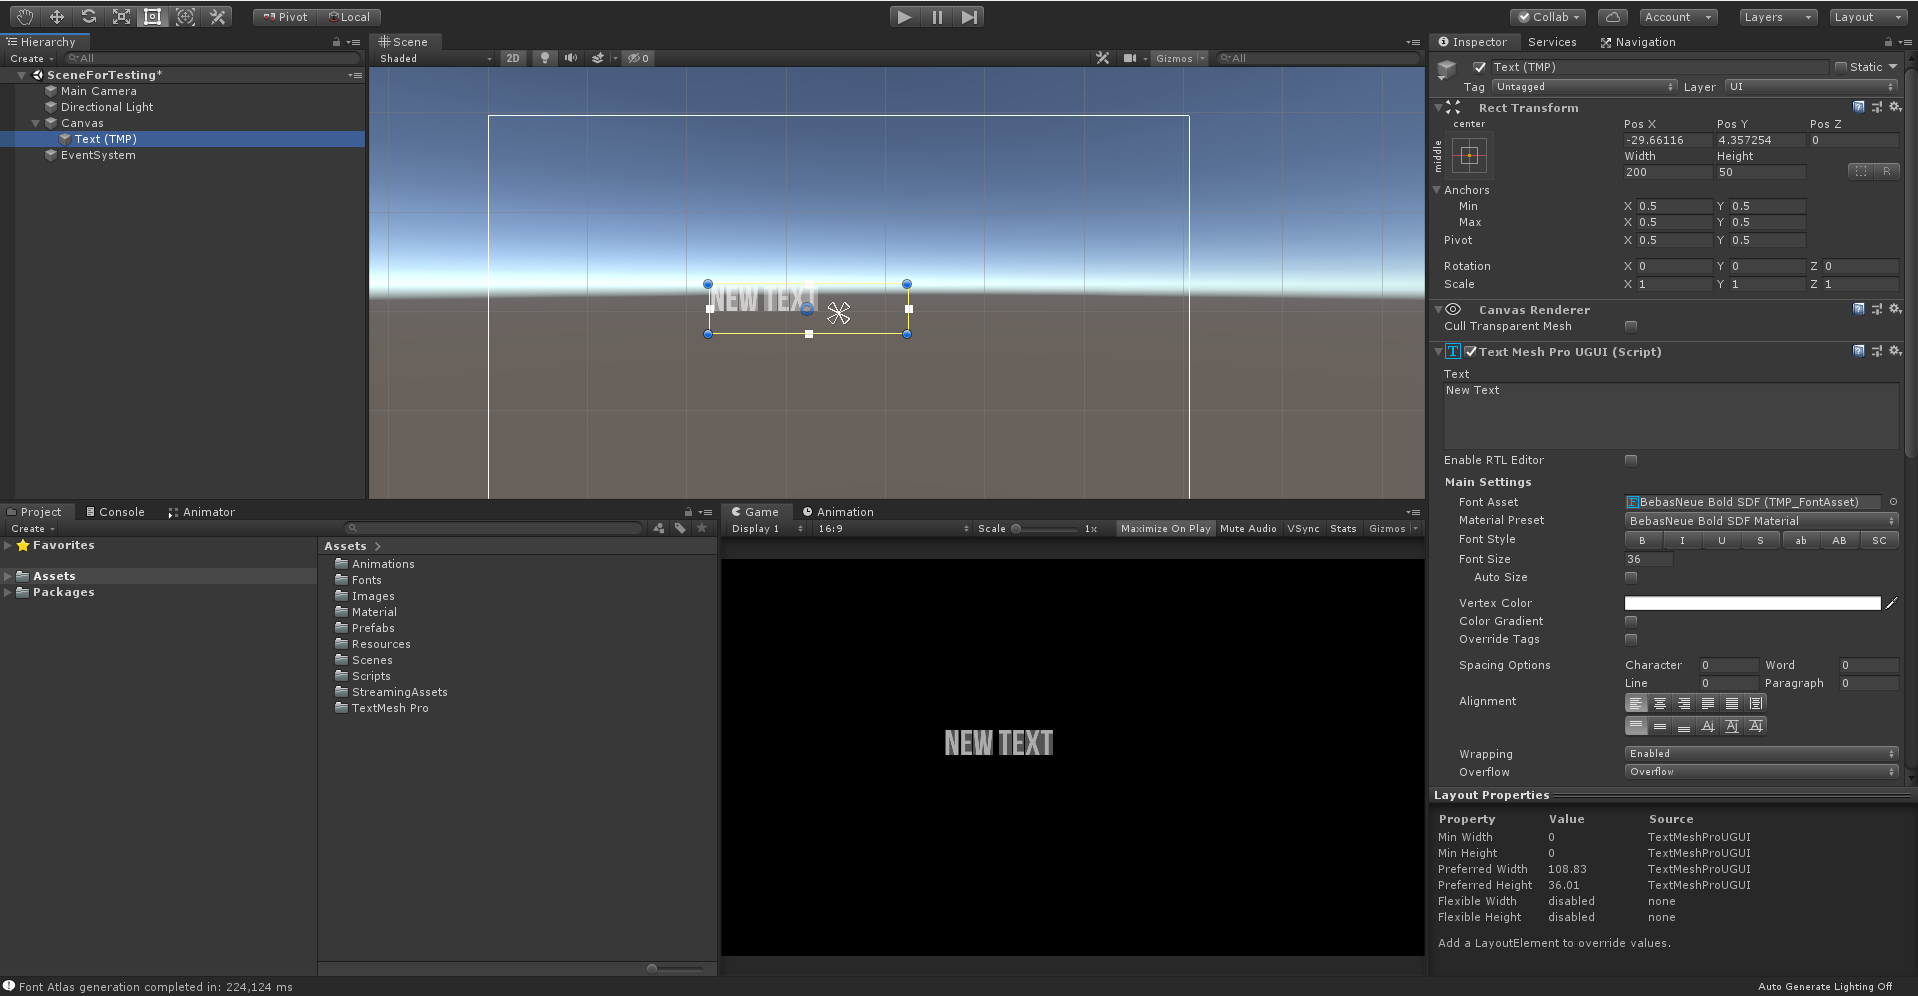This screenshot has width=1918, height=996.
Task: Switch to the Services tab
Action: 1552,42
